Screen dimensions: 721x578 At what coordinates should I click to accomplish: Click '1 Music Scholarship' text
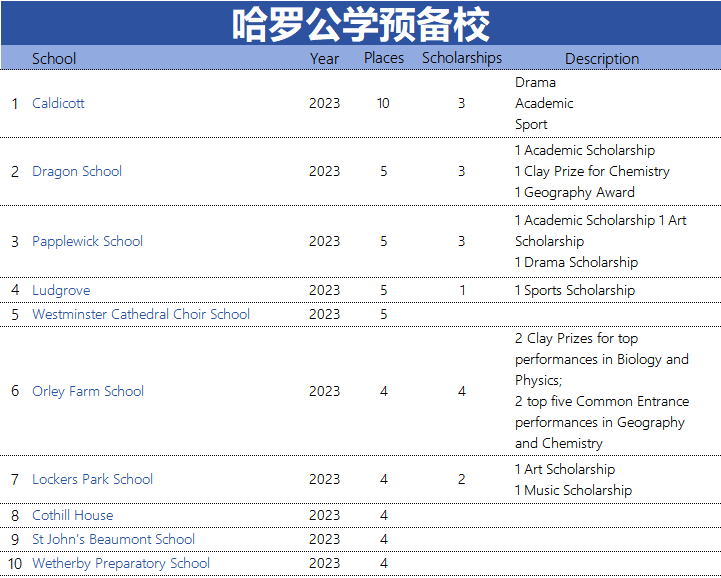click(573, 490)
